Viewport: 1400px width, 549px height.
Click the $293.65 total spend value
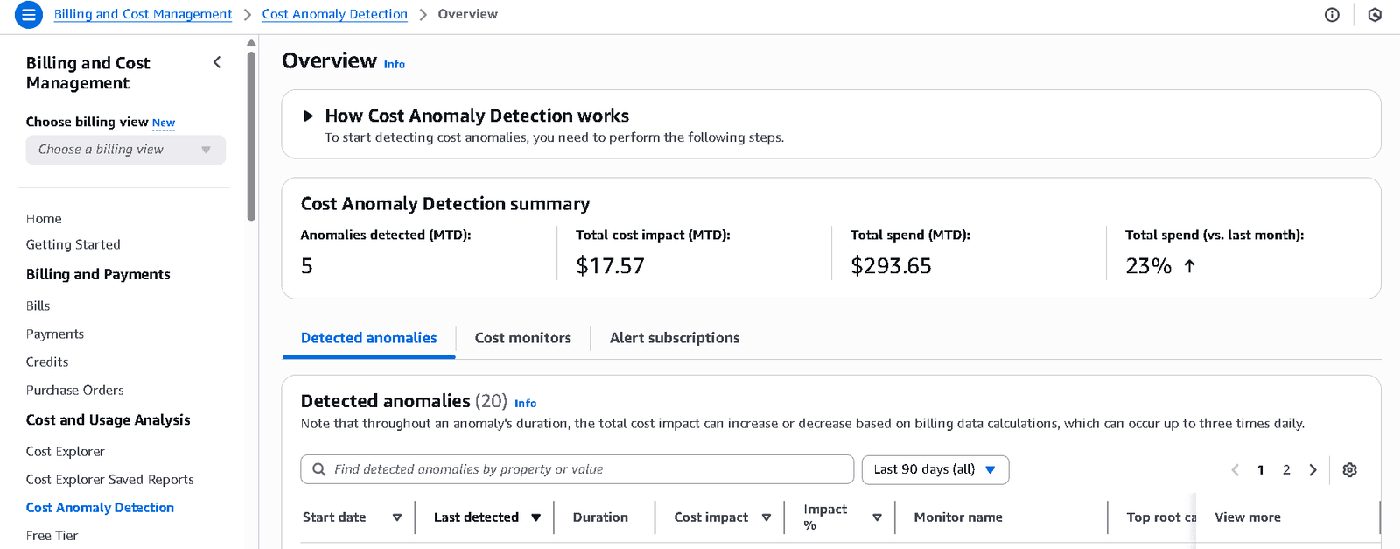(891, 266)
